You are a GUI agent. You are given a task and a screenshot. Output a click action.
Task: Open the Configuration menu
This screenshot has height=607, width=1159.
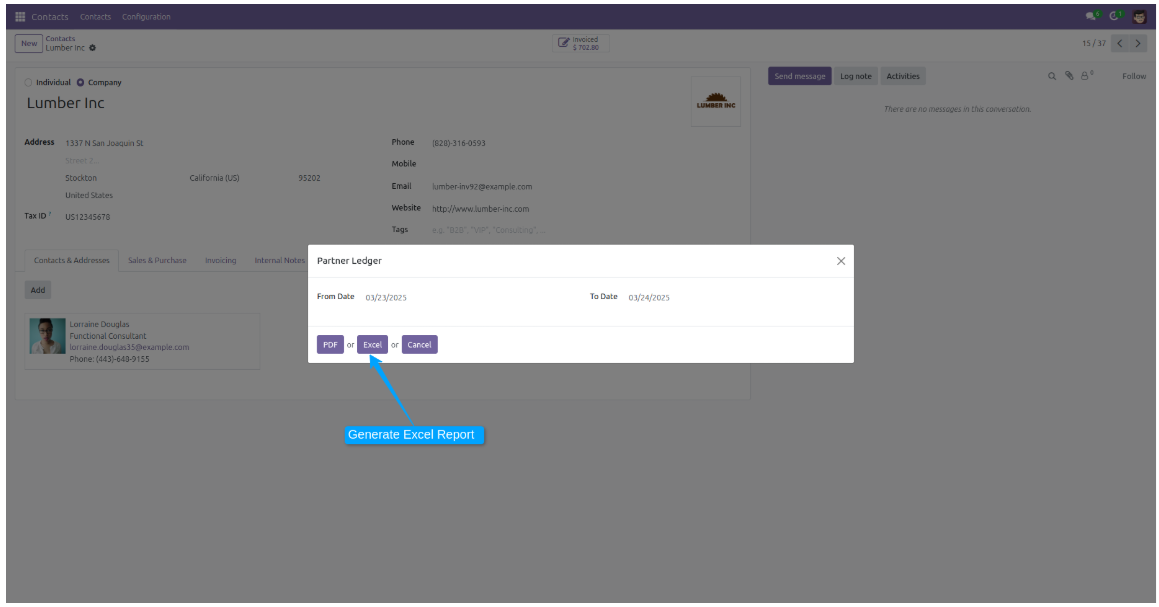(146, 17)
